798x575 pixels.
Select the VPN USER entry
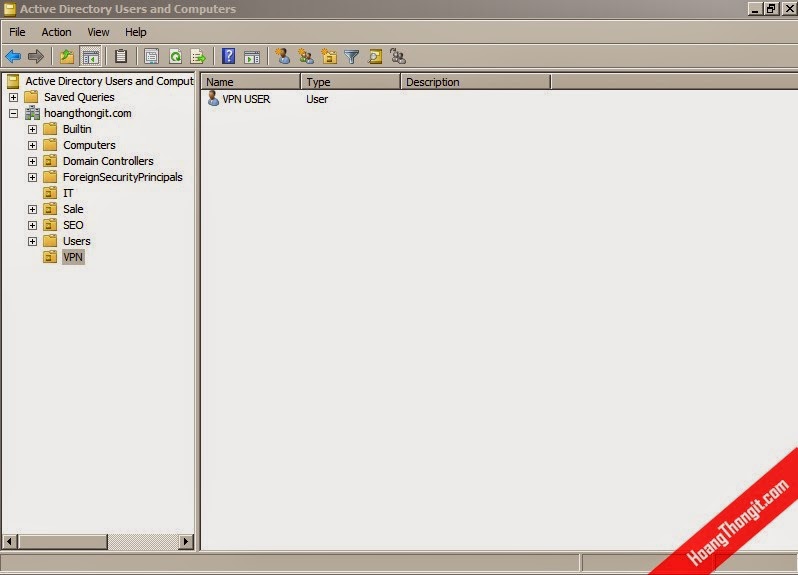(246, 99)
